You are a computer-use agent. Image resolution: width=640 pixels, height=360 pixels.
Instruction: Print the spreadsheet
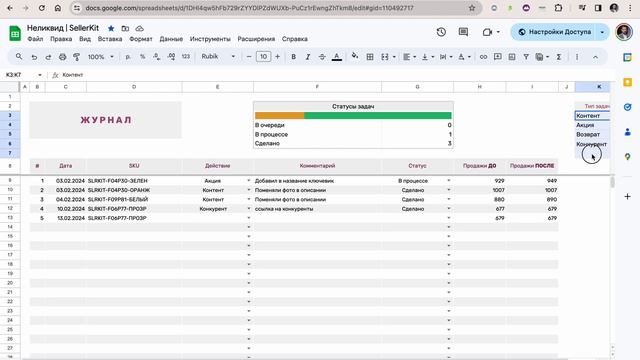[62, 57]
